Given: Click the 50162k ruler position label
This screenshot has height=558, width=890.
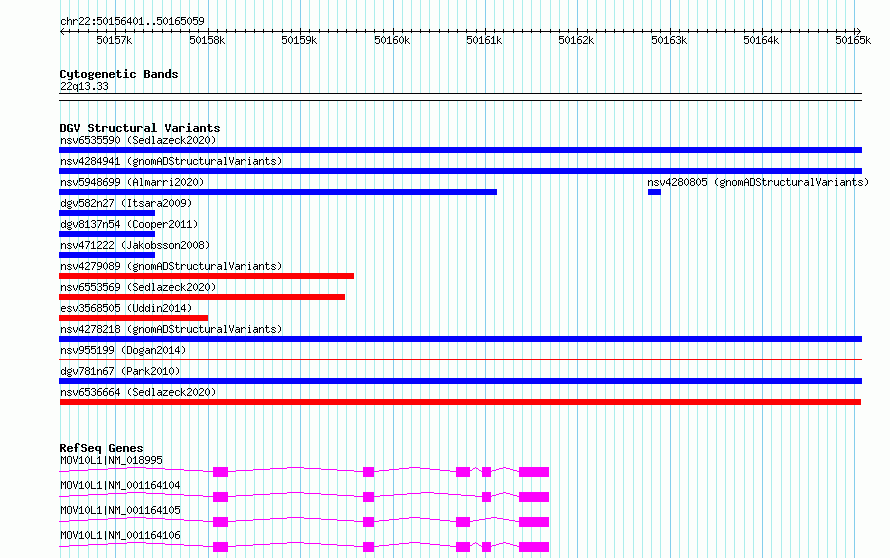Looking at the screenshot, I should point(576,40).
